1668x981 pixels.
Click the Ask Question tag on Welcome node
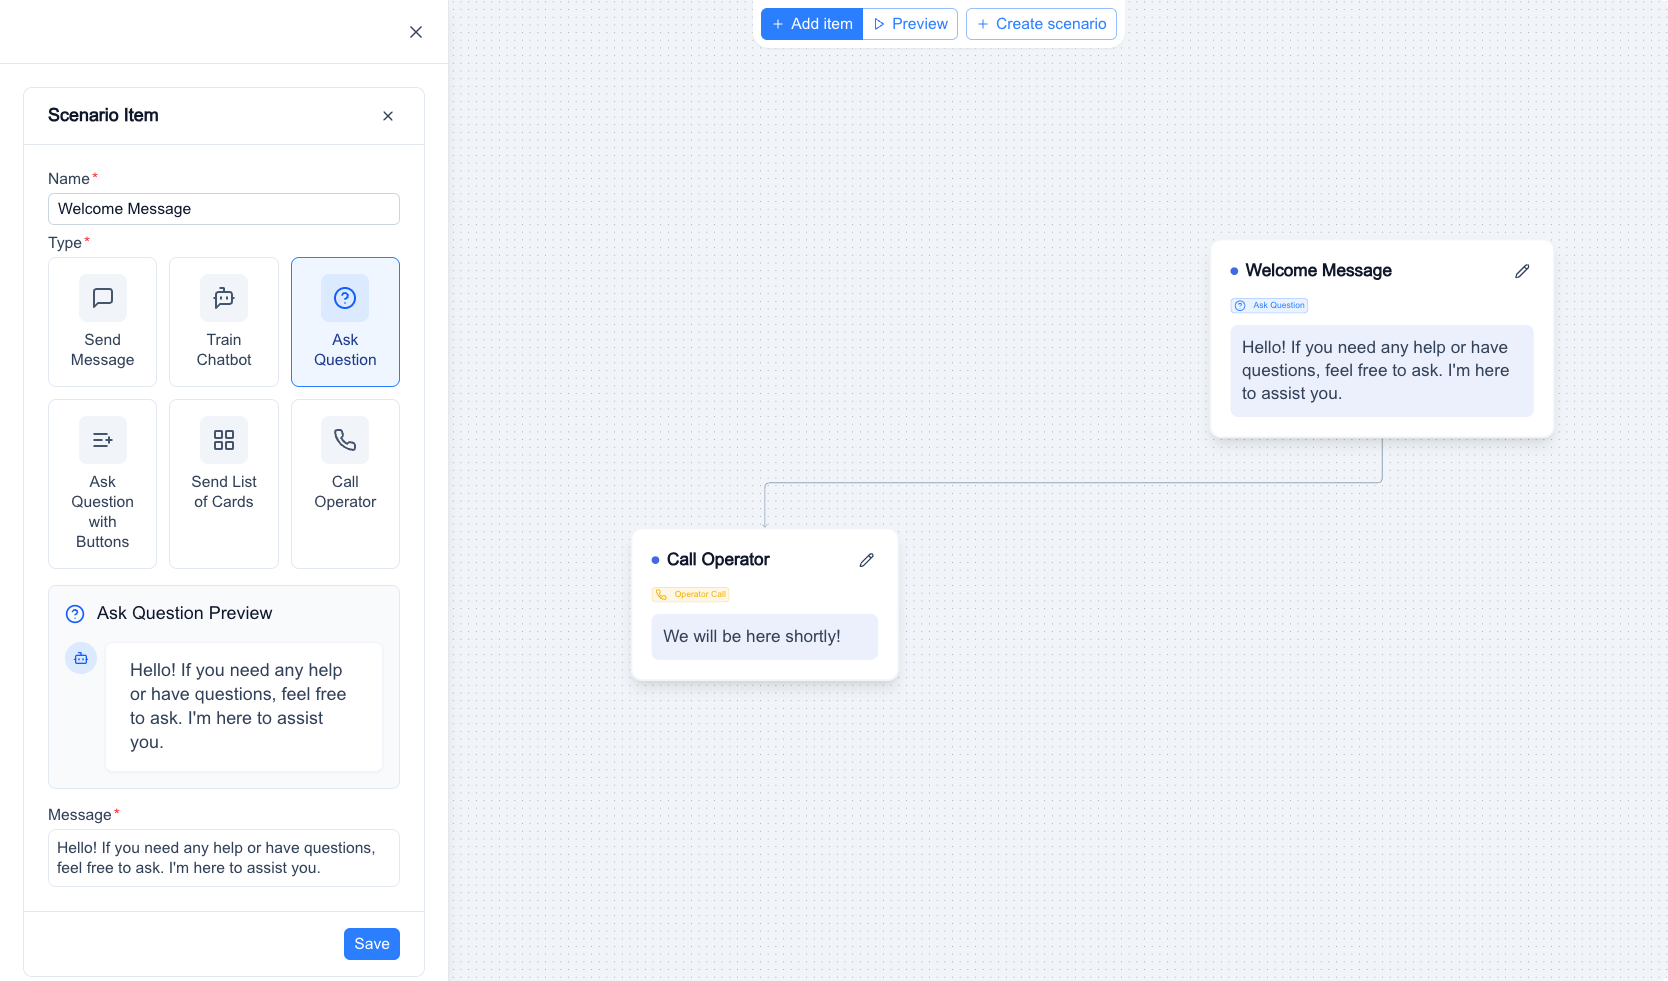(1270, 305)
